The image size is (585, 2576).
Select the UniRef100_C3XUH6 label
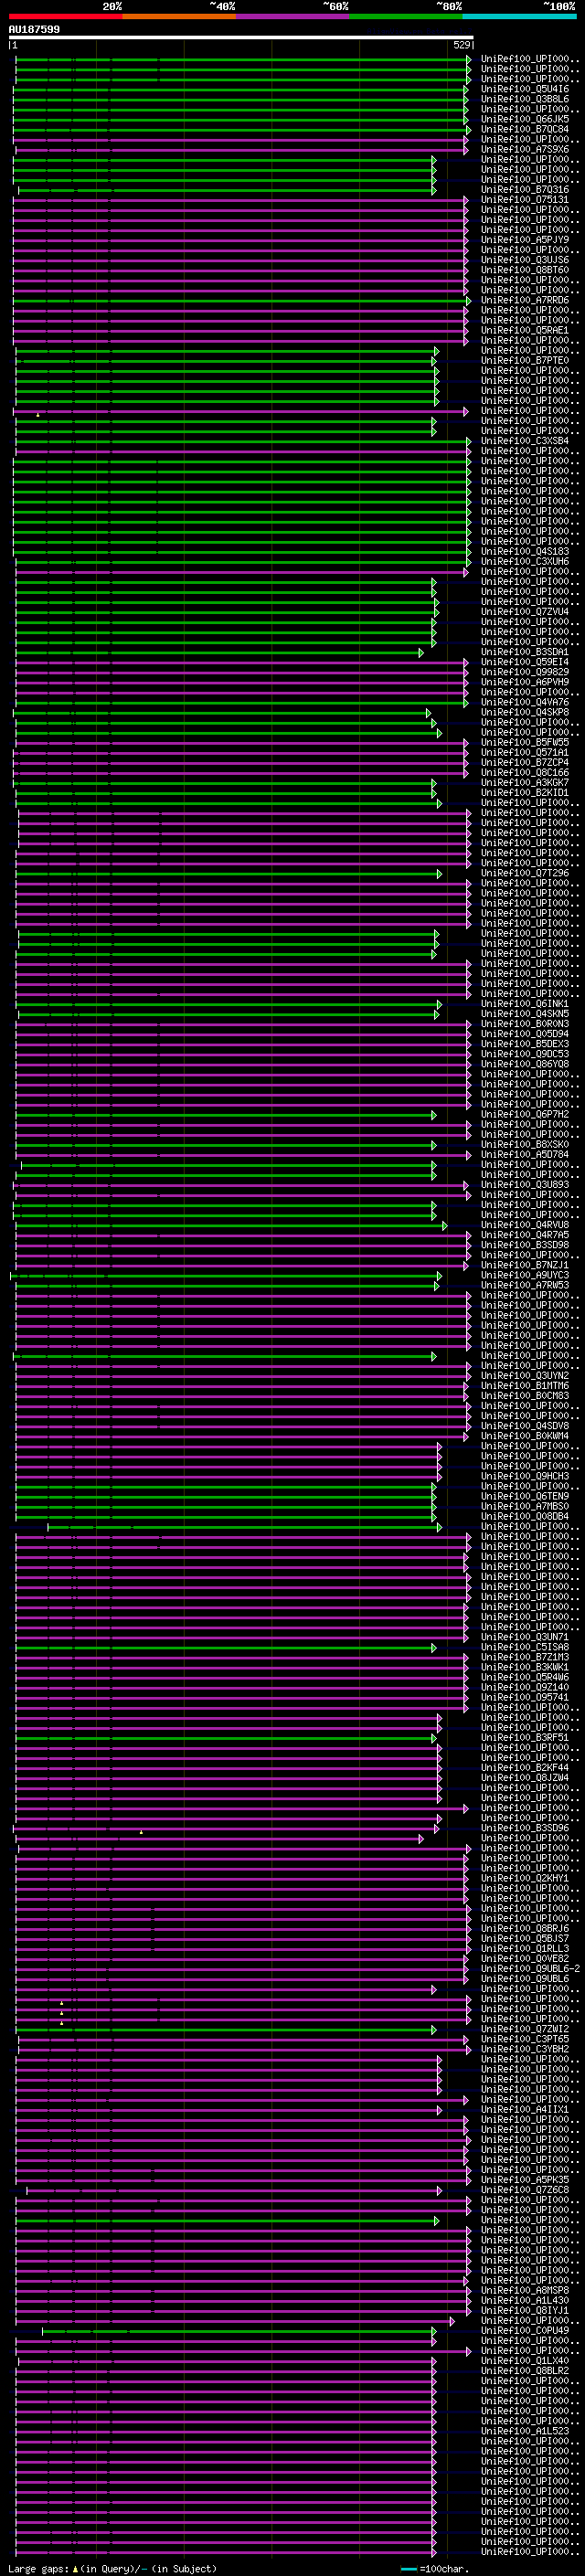(525, 561)
